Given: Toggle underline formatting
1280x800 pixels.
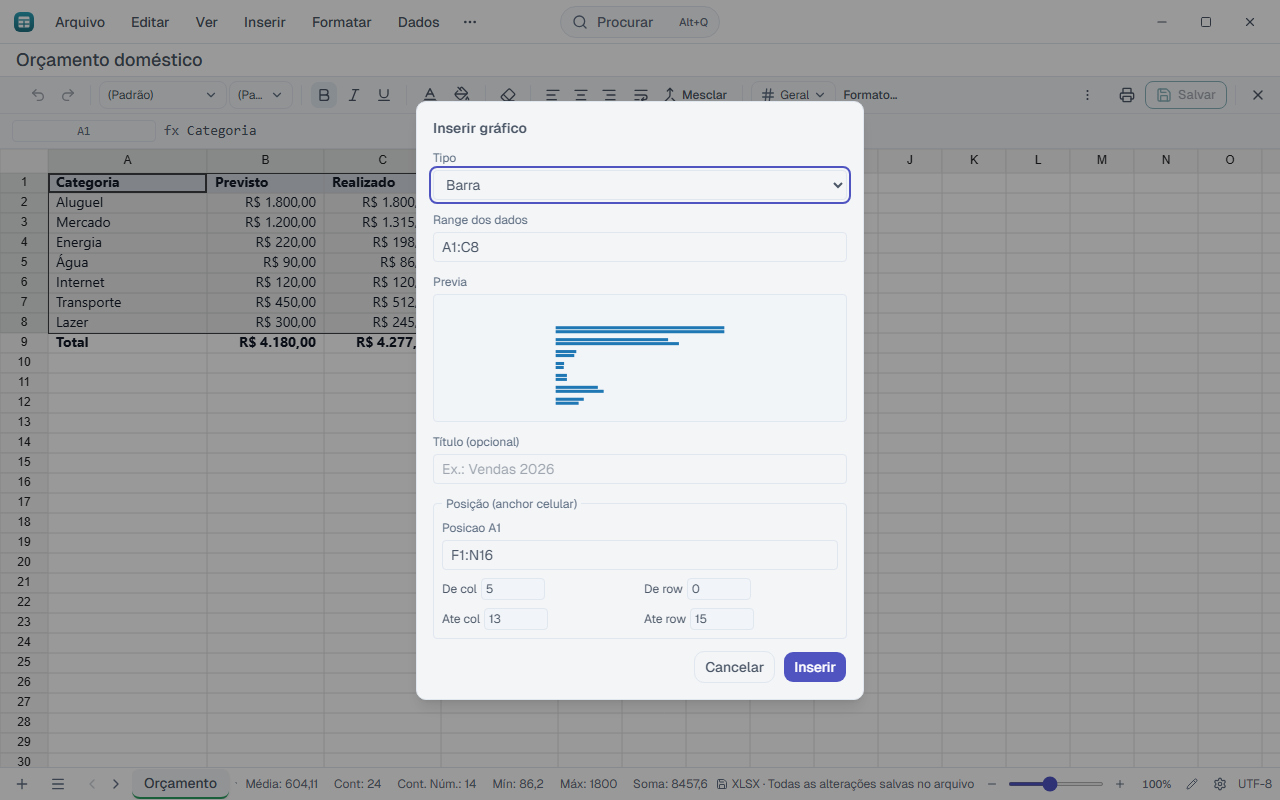Looking at the screenshot, I should click(x=384, y=95).
